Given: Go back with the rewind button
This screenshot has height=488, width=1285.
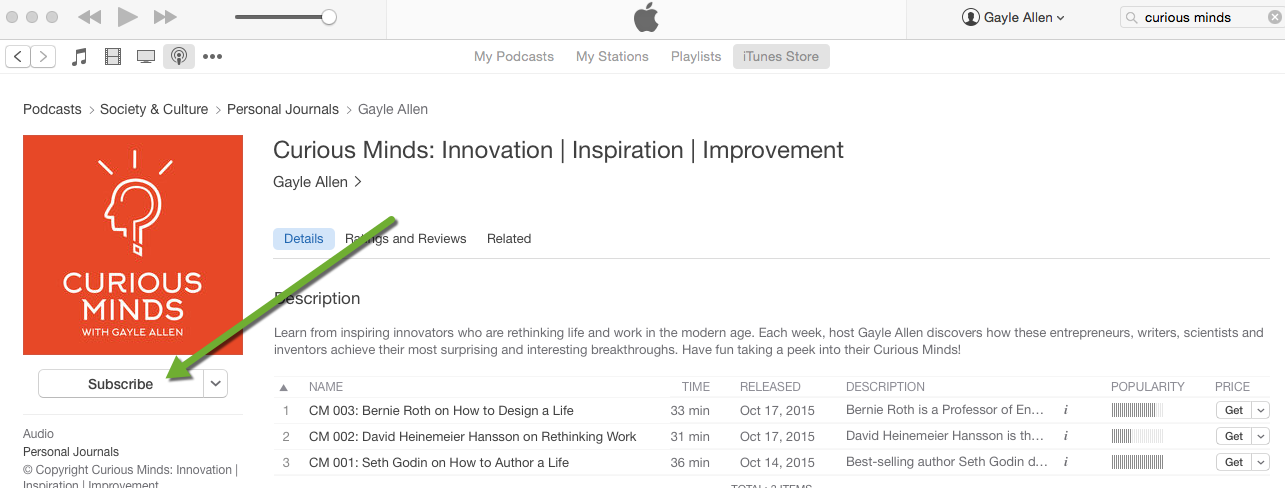Looking at the screenshot, I should point(89,17).
